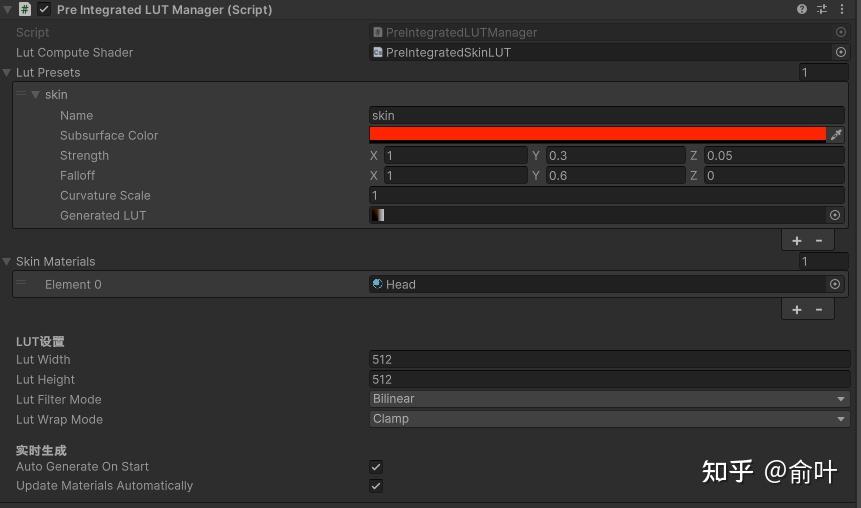Edit Strength X value field
The width and height of the screenshot is (861, 508).
tap(455, 155)
